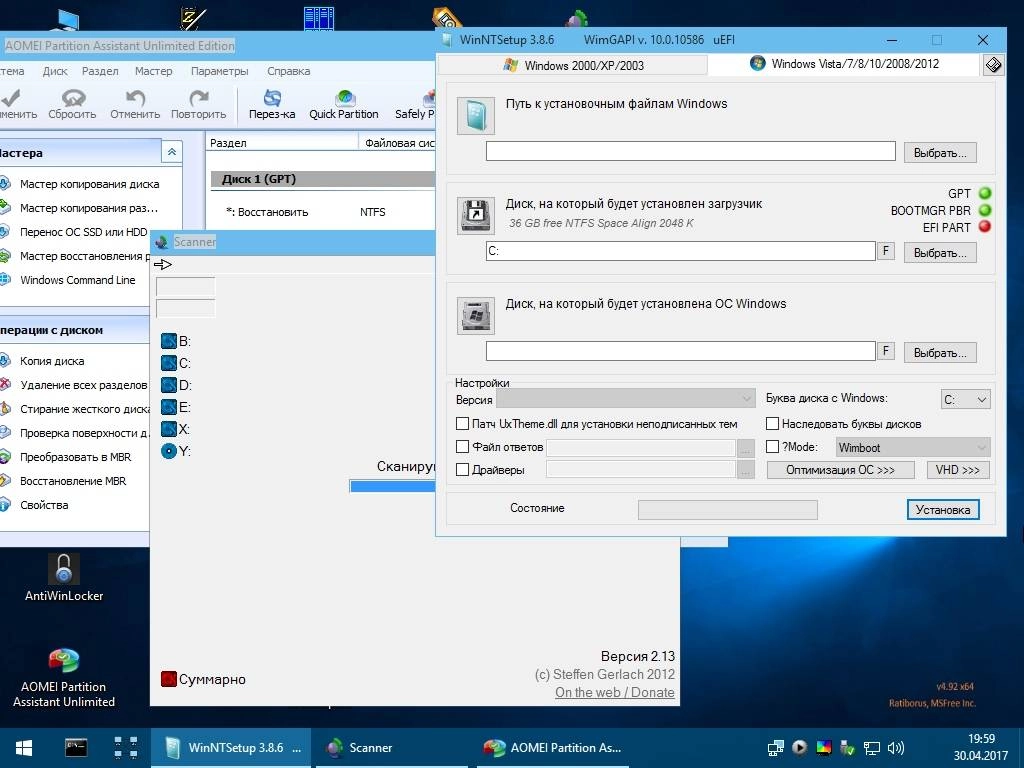Enable the ?Mode checkbox
1024x768 pixels.
pos(772,447)
